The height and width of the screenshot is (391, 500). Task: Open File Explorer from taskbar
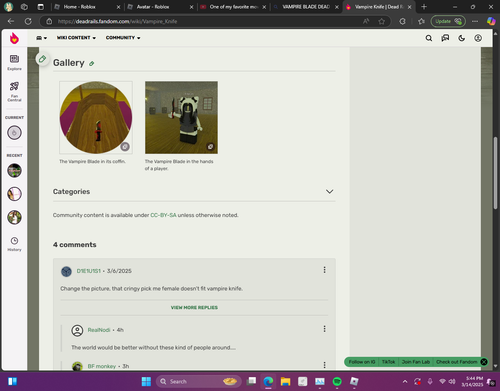285,381
